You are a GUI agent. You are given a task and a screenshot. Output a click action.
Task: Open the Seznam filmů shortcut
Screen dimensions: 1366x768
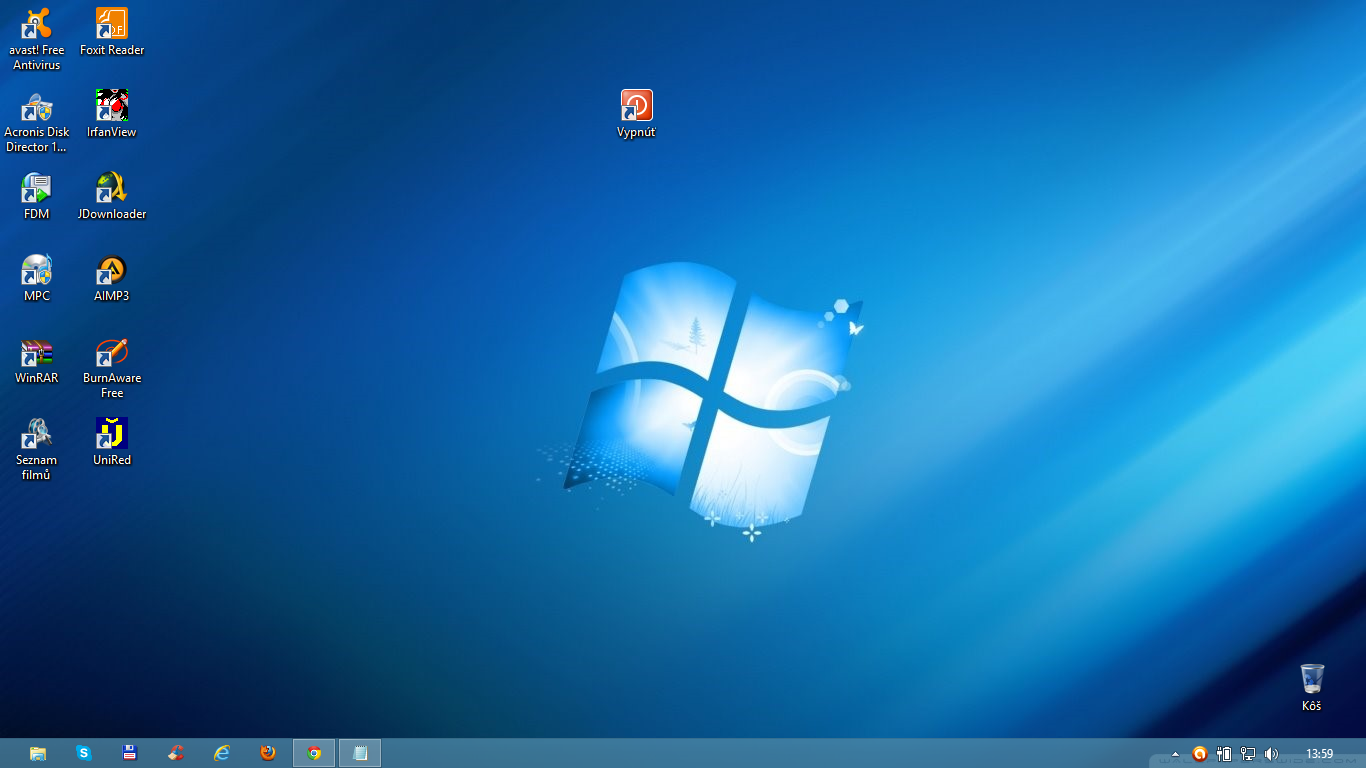(x=36, y=435)
